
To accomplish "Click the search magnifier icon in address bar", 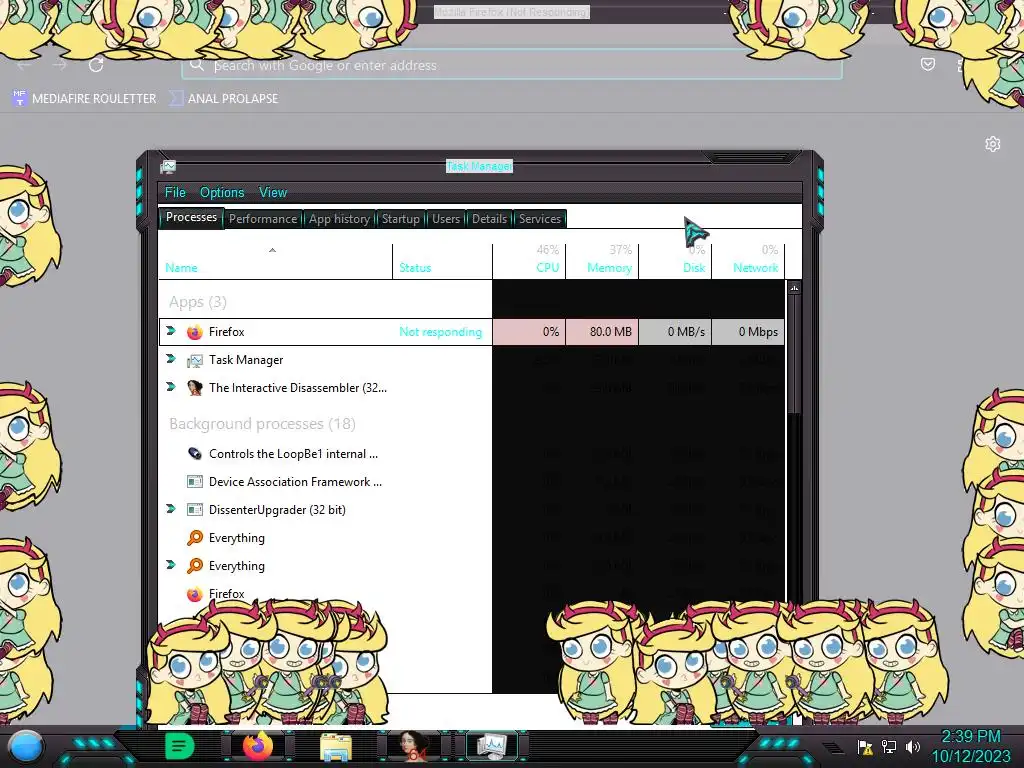I will (197, 65).
